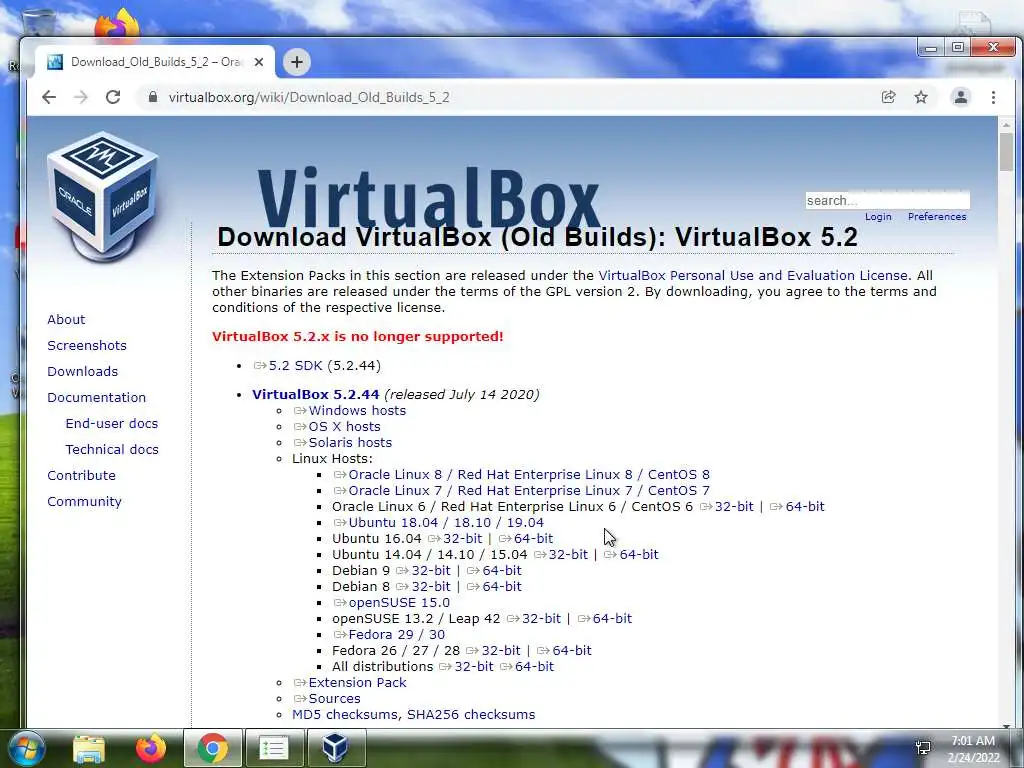Download Ubuntu 18.04 / 18.10 / 19.04 package

(439, 522)
